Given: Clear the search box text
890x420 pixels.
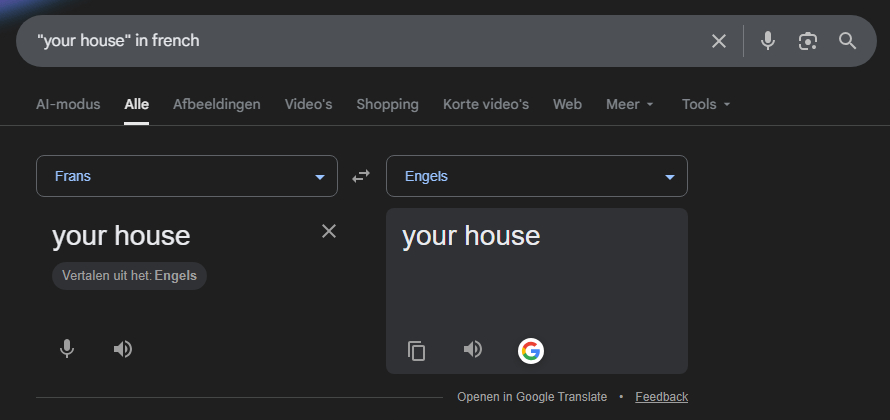Looking at the screenshot, I should (719, 41).
